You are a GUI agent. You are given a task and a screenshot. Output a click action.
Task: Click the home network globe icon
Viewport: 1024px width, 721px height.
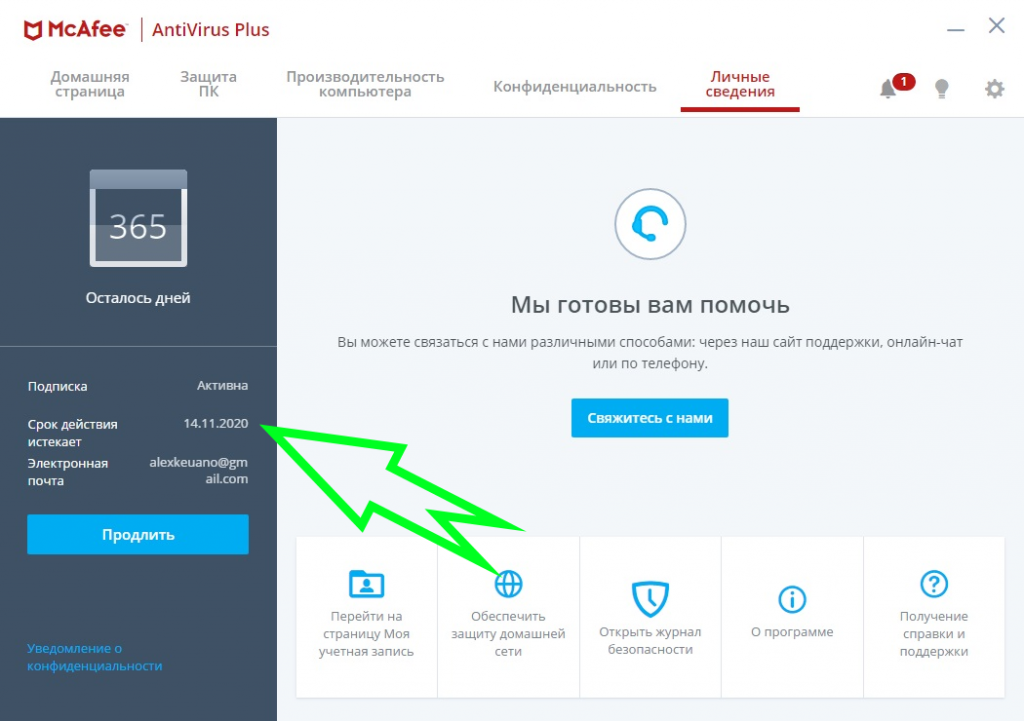click(x=508, y=583)
